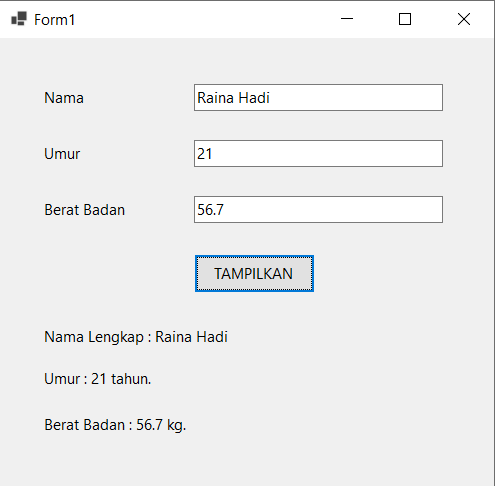Click the Form1 application icon in title bar
Image resolution: width=495 pixels, height=486 pixels.
[x=19, y=19]
